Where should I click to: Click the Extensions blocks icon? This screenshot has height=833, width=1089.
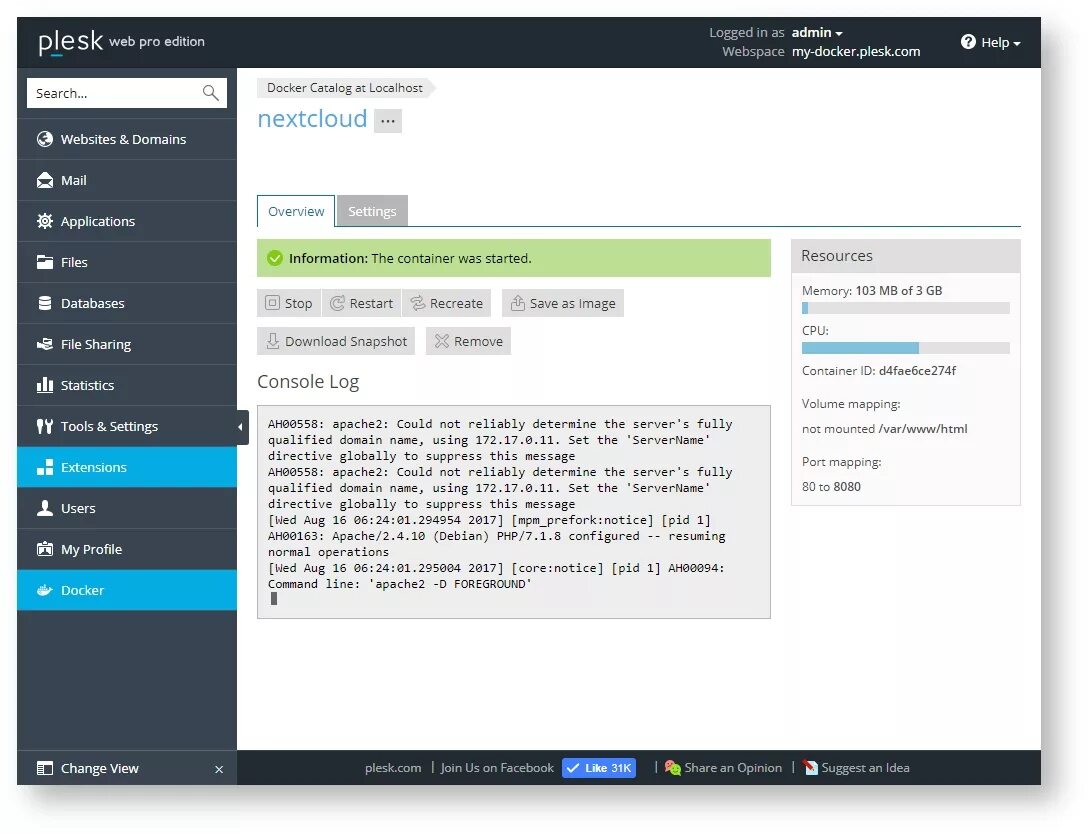click(45, 467)
